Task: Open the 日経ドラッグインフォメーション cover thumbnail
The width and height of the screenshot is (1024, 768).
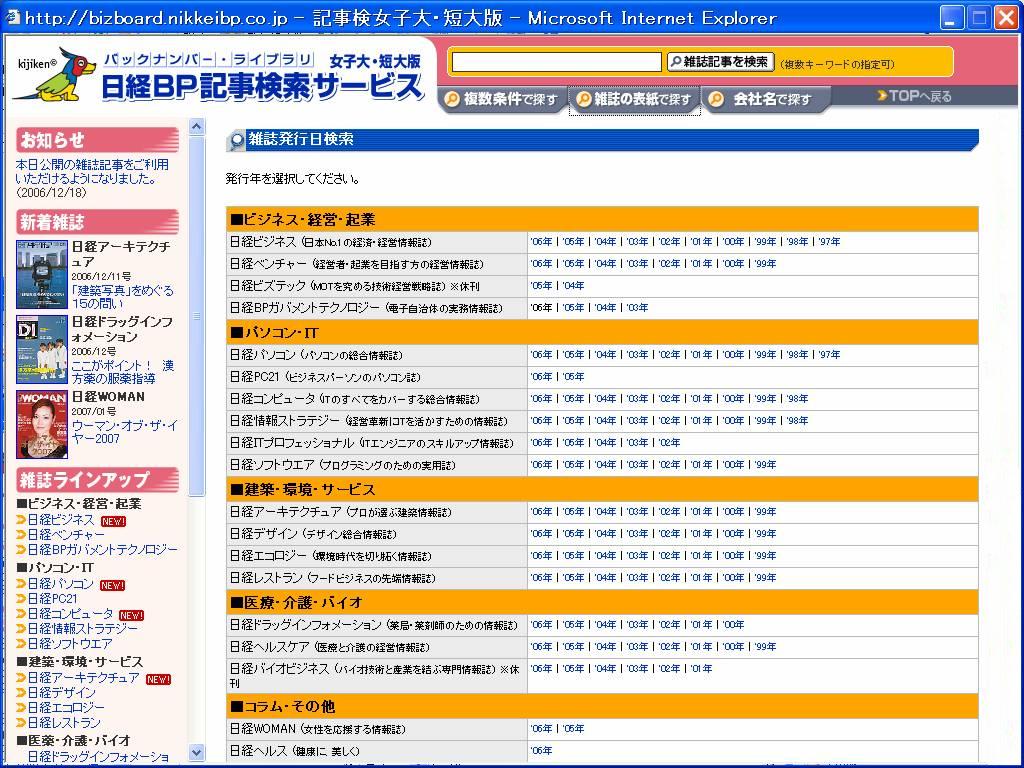Action: 42,349
